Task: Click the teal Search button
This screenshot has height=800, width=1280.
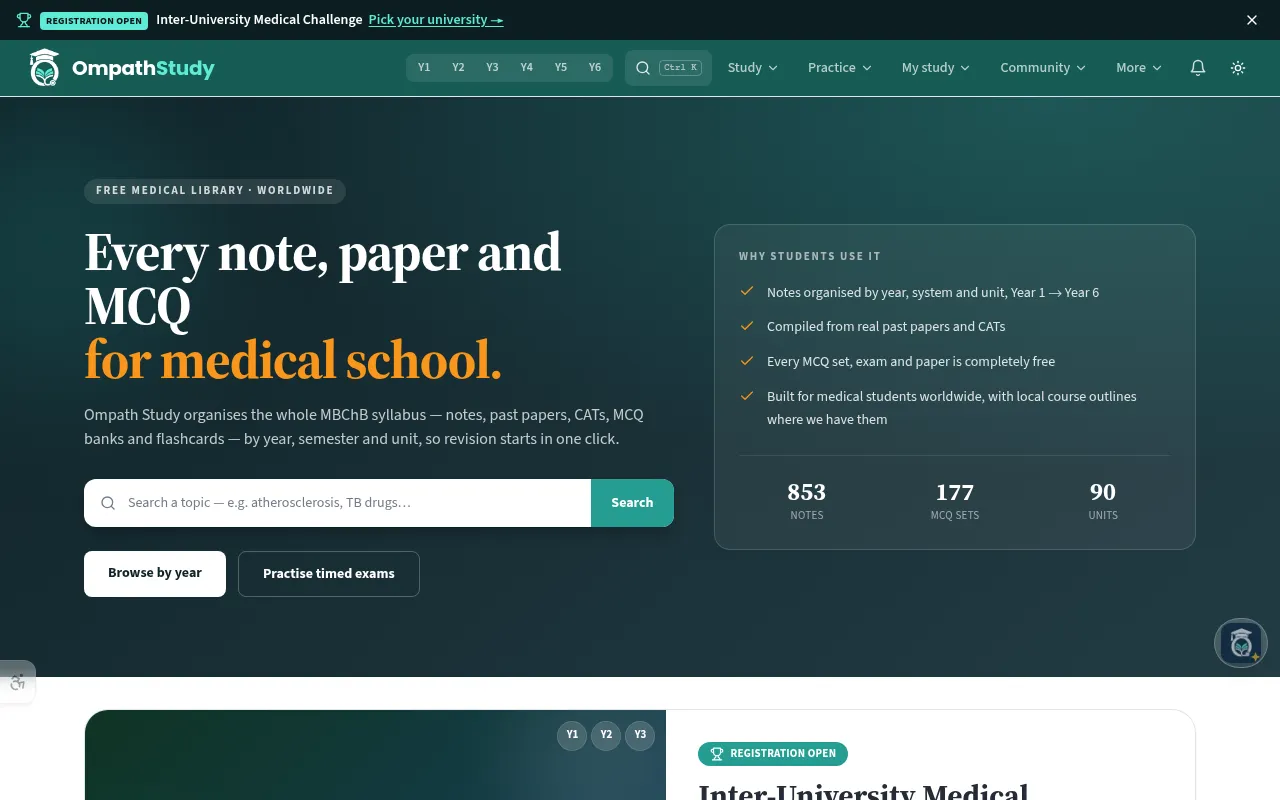Action: 632,503
